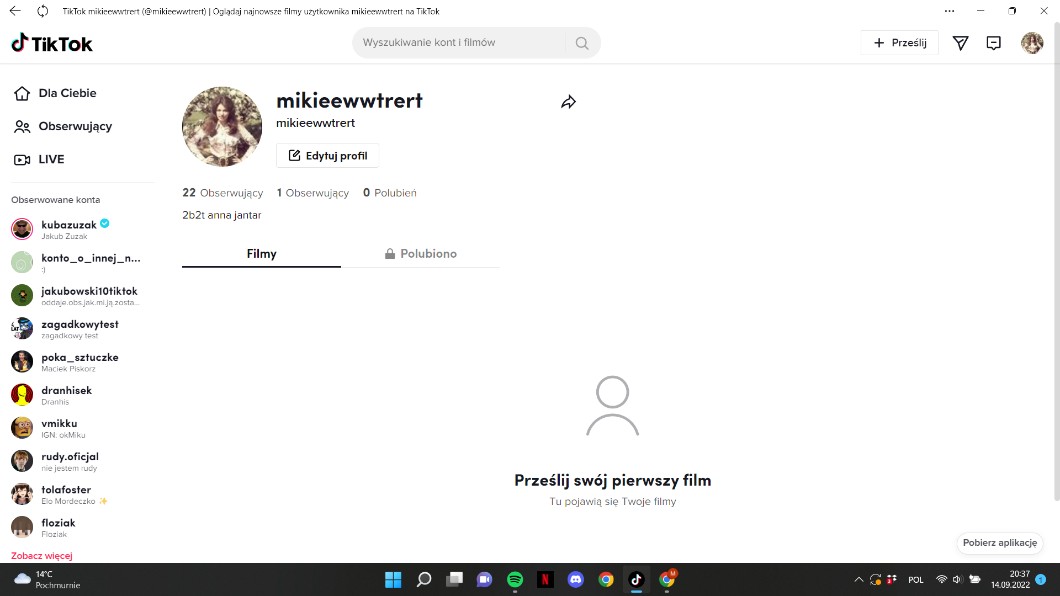Open the direct messages paper plane icon

coord(960,43)
